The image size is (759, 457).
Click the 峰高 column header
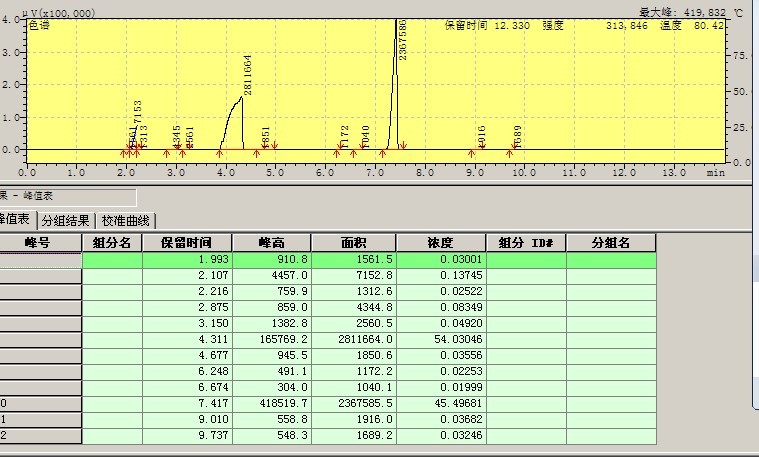click(272, 243)
